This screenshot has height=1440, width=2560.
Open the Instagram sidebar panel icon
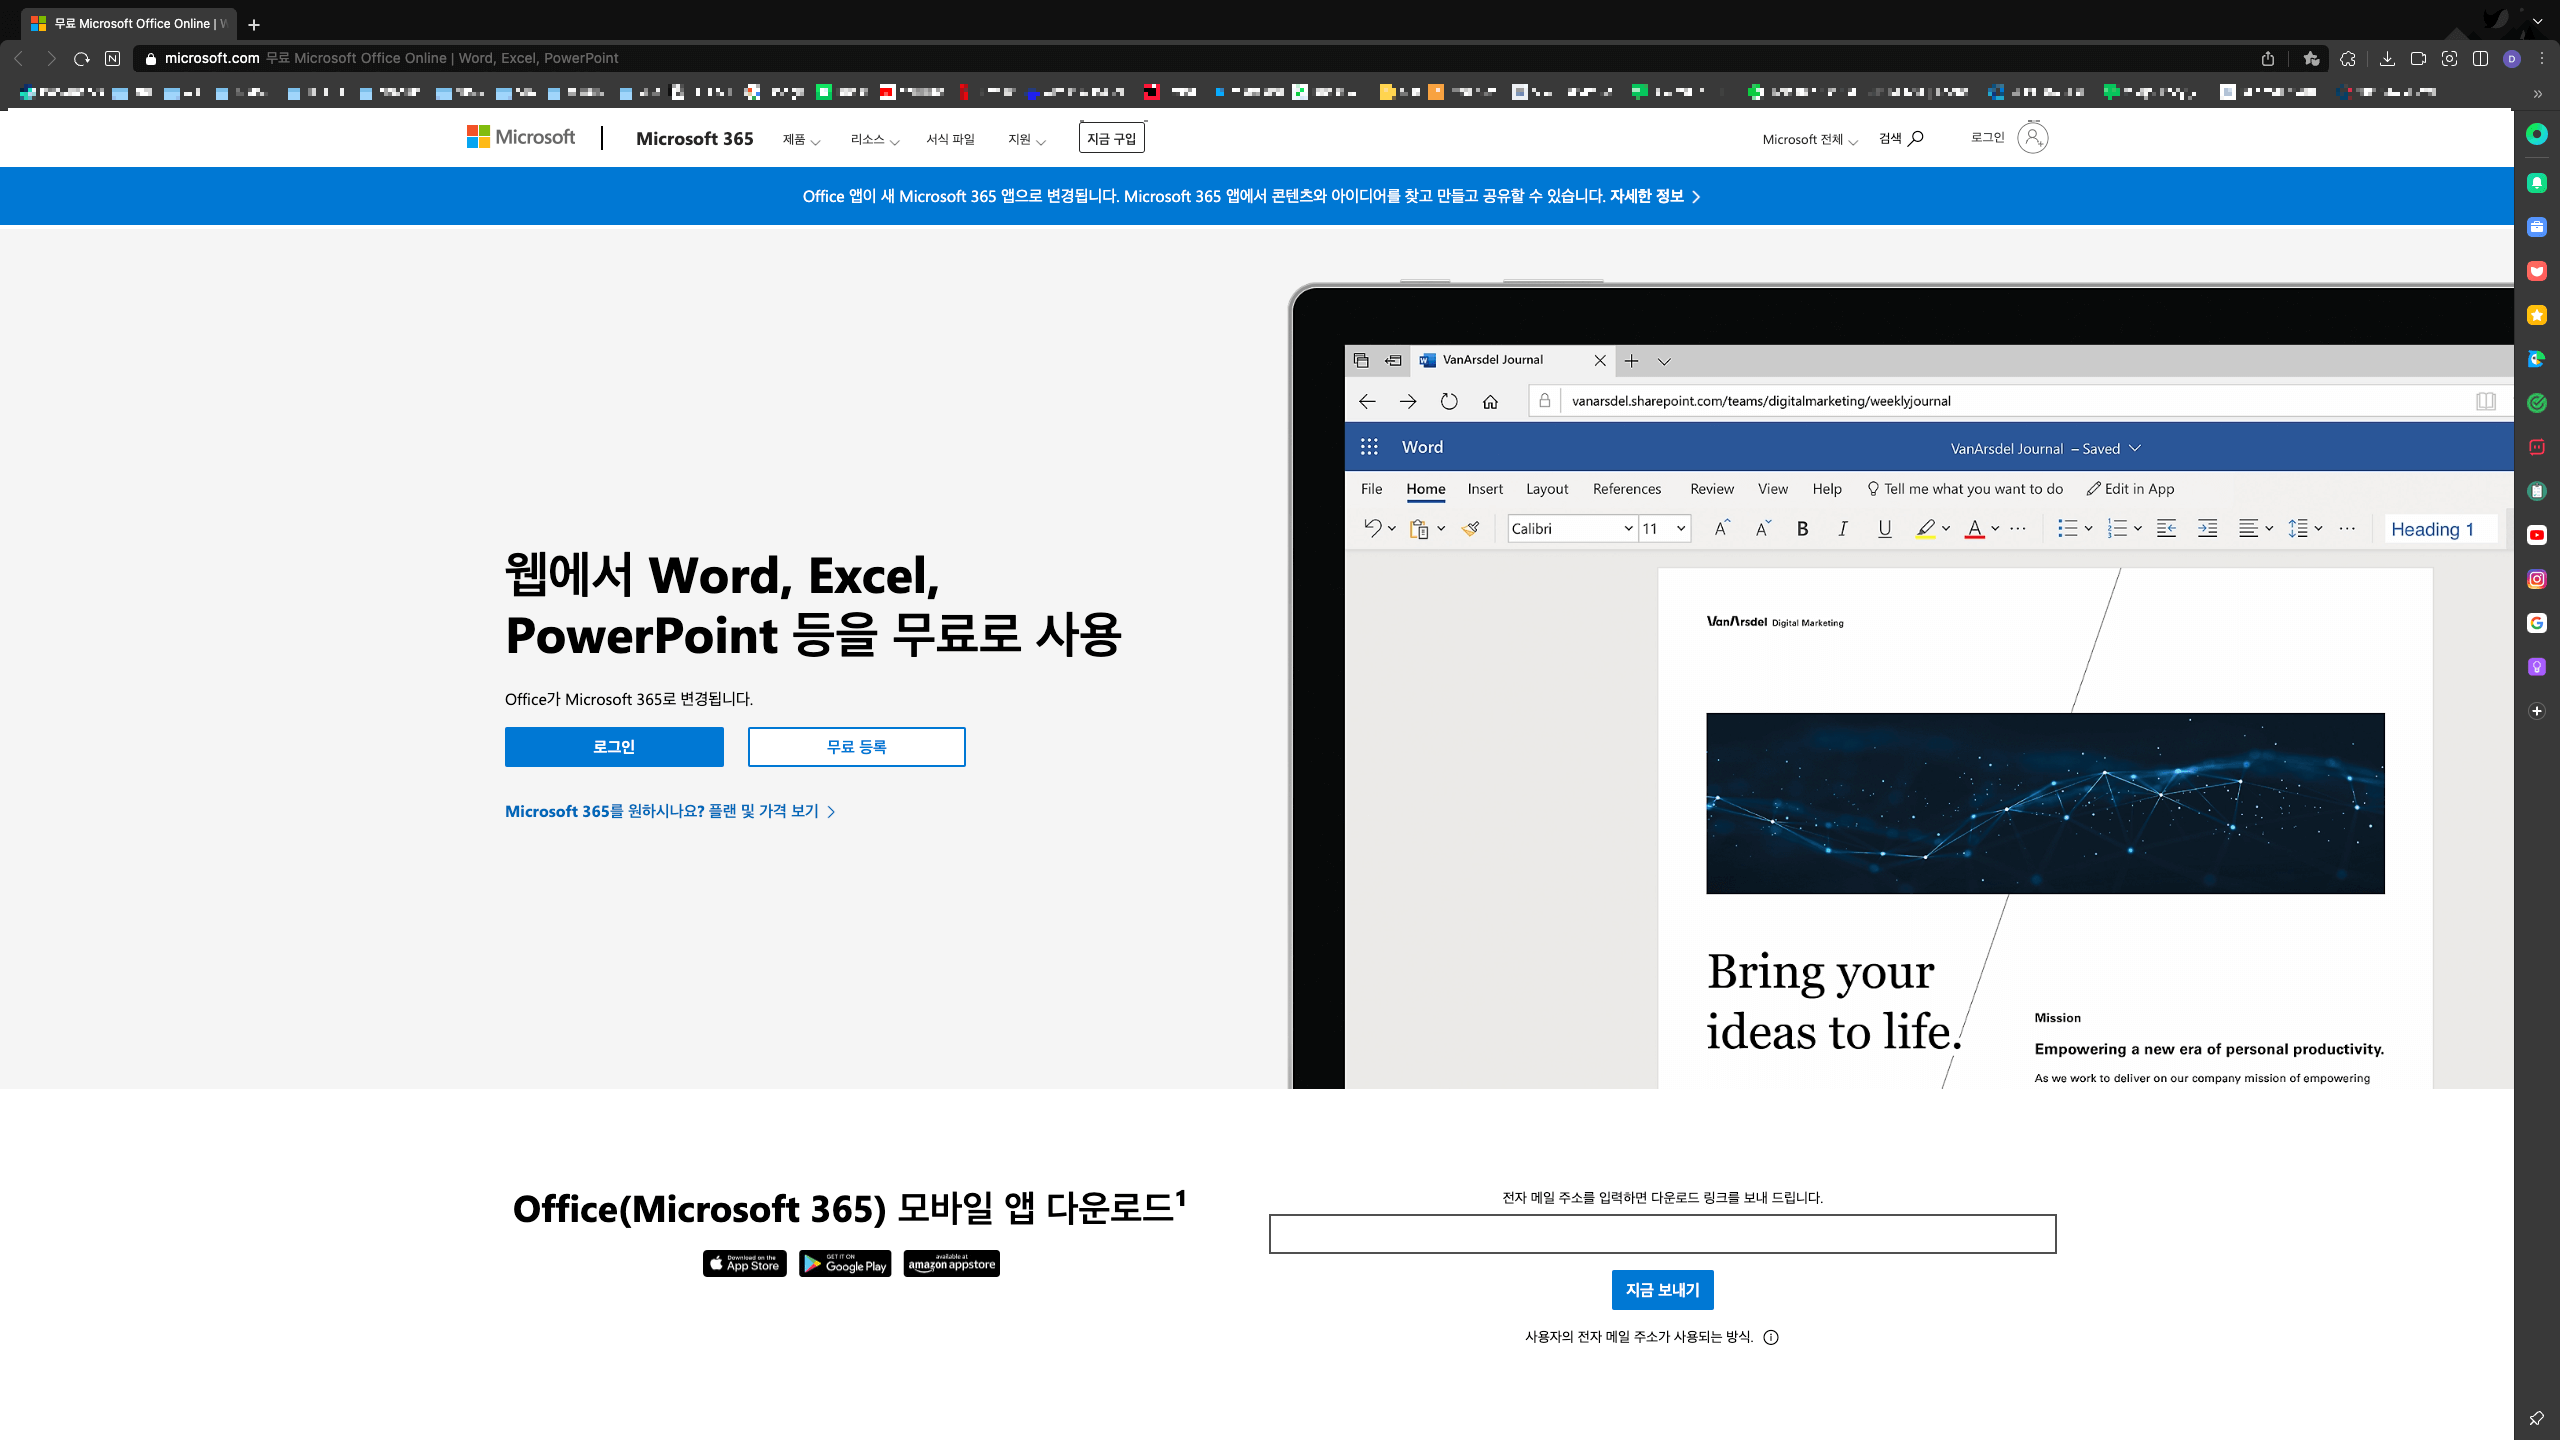(x=2537, y=579)
